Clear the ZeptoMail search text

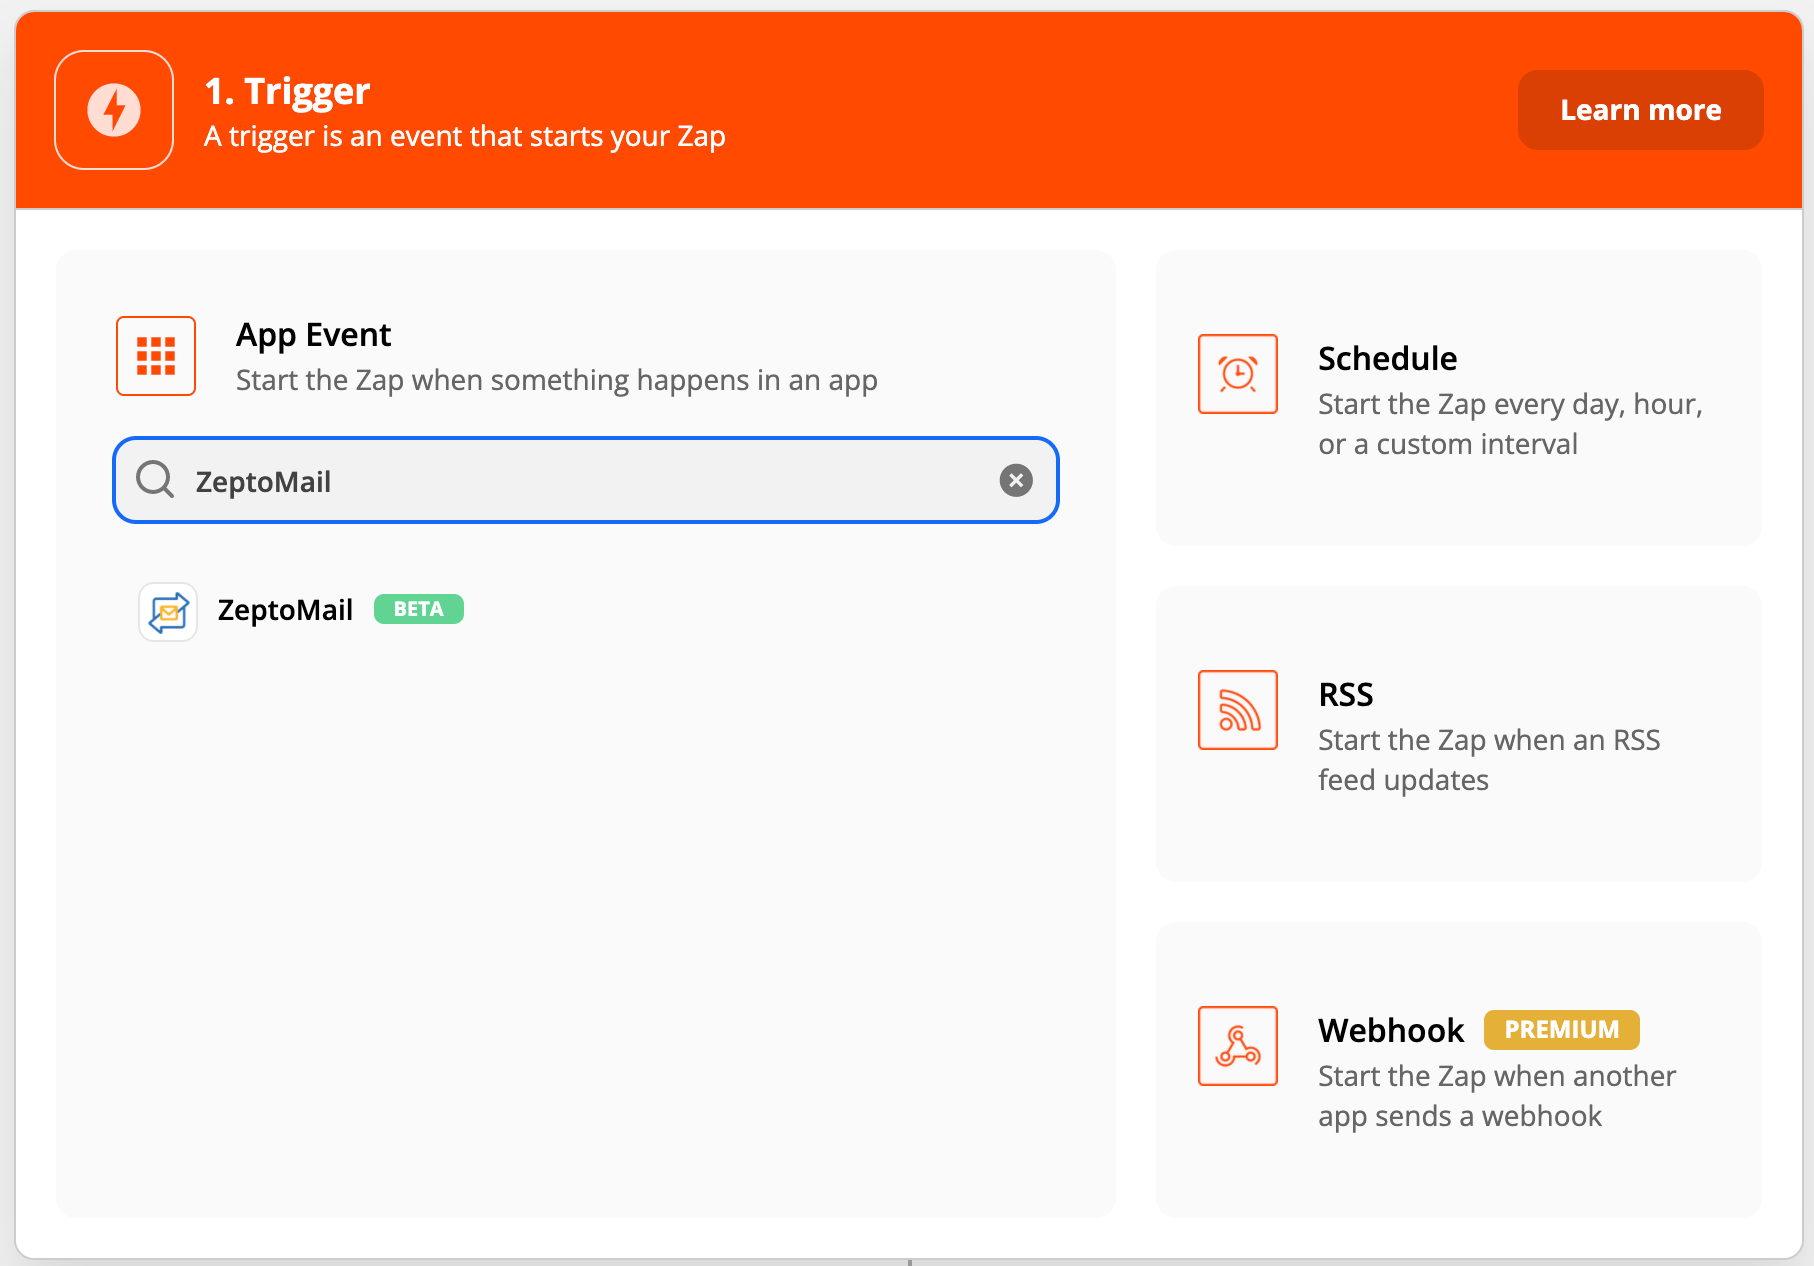point(1016,481)
